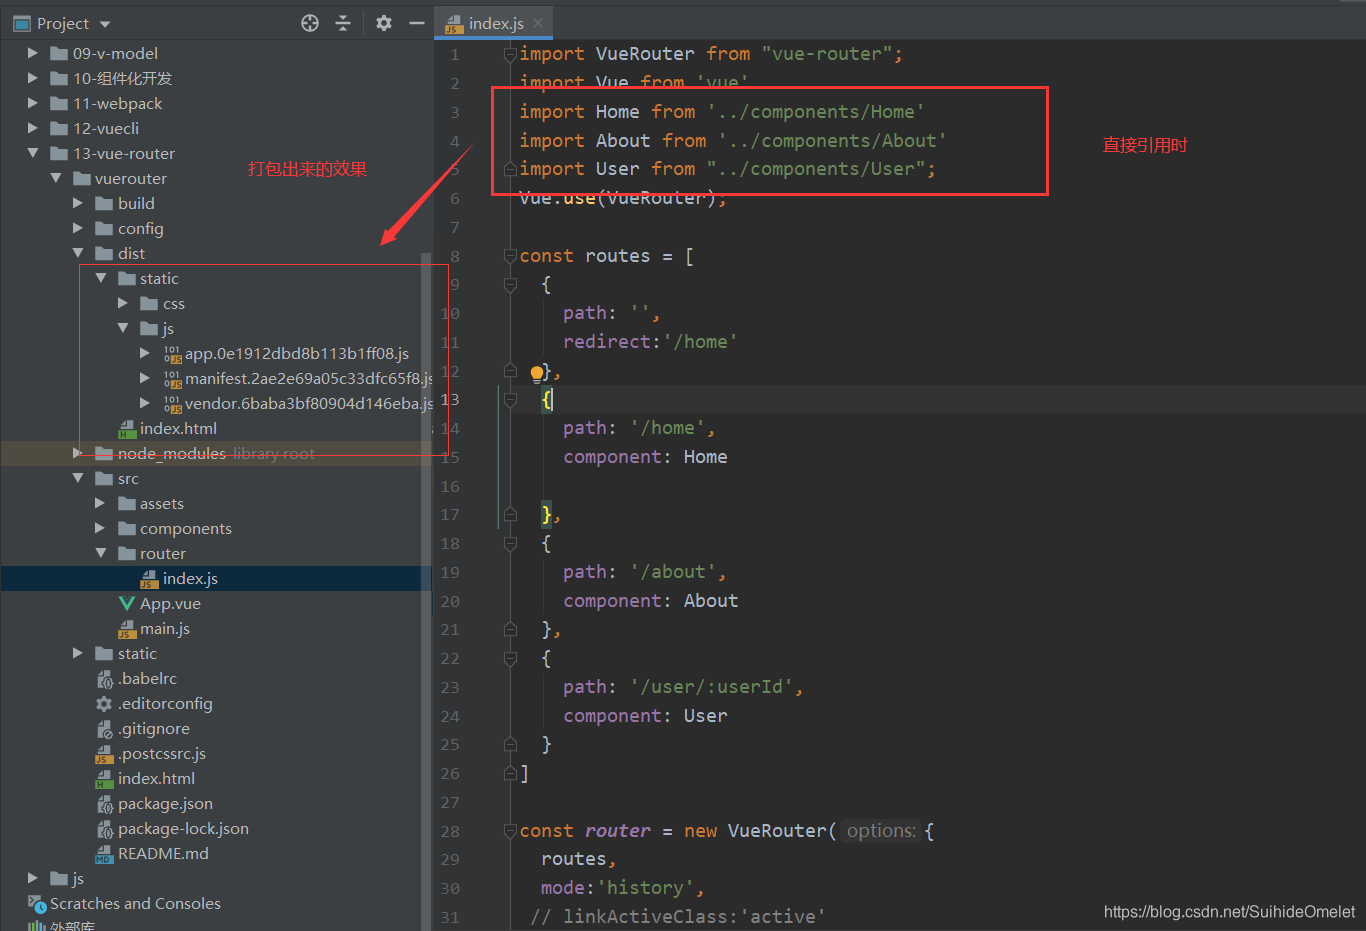The width and height of the screenshot is (1366, 931).
Task: Expand the 09-v-model folder
Action: pos(33,54)
